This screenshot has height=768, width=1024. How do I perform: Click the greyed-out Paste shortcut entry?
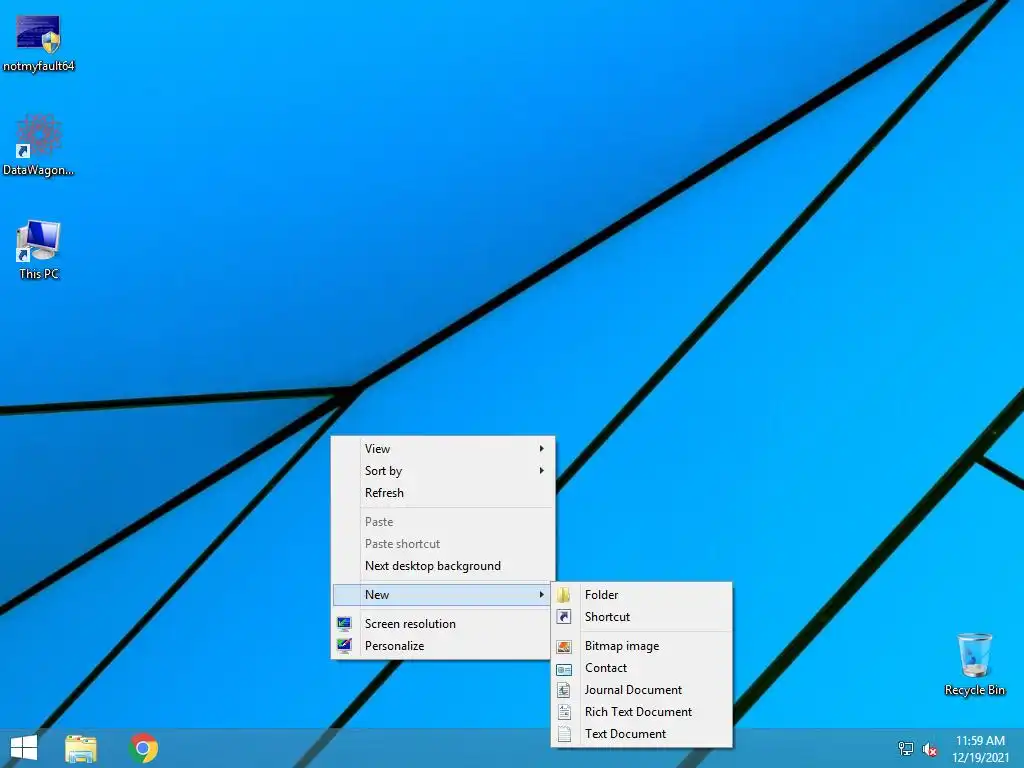443,544
